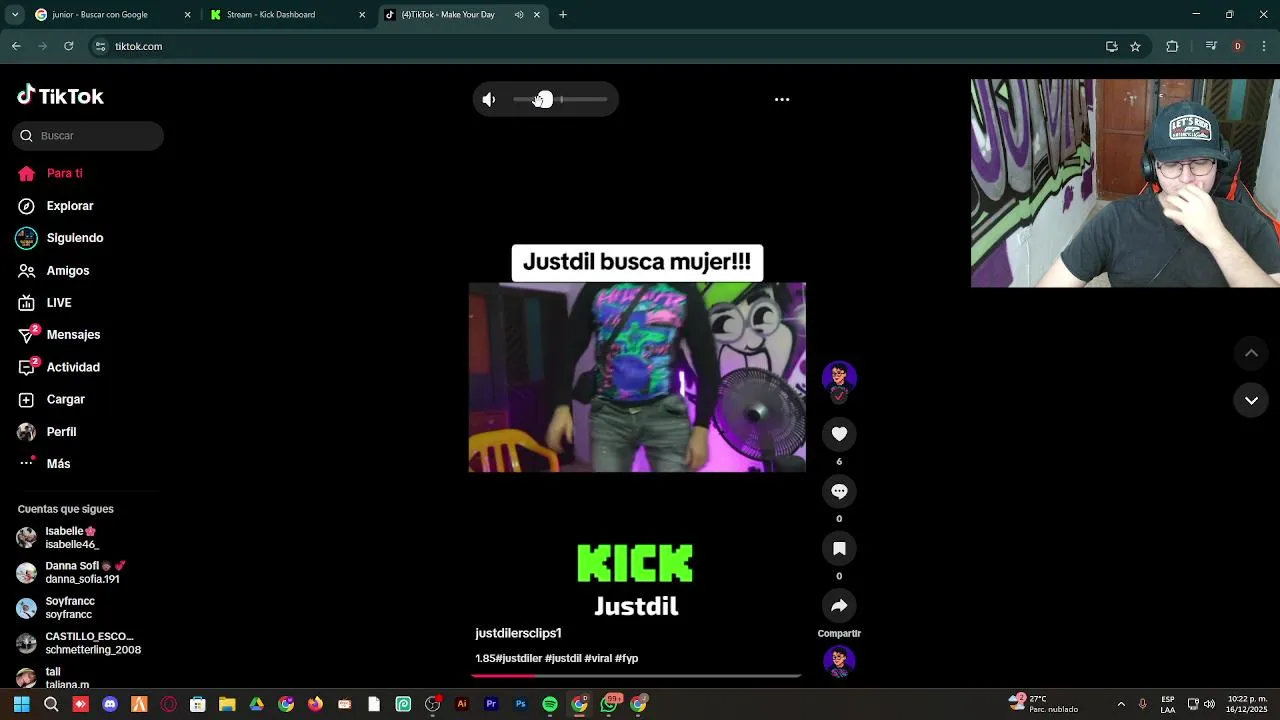Go to the next video with down chevron
The height and width of the screenshot is (720, 1280).
click(x=1251, y=400)
